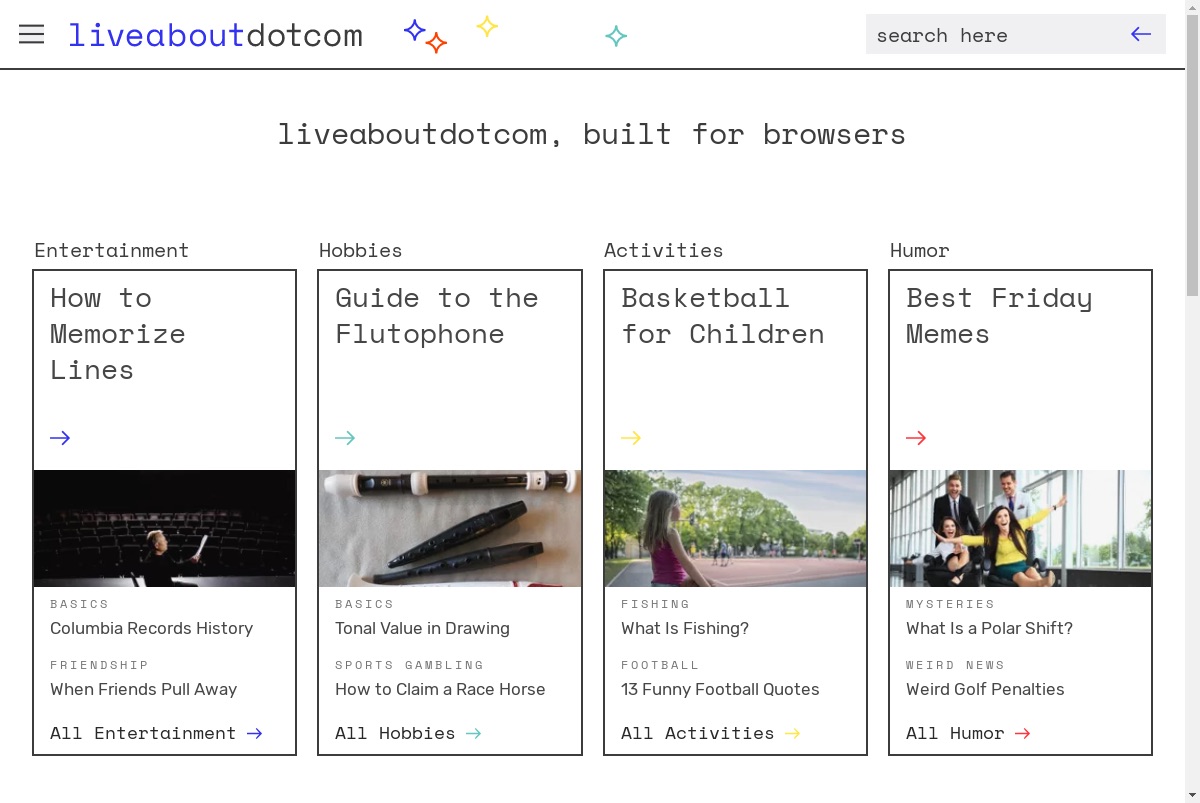Click blue arrow under How to Memorize Lines
The height and width of the screenshot is (803, 1200).
coord(60,438)
